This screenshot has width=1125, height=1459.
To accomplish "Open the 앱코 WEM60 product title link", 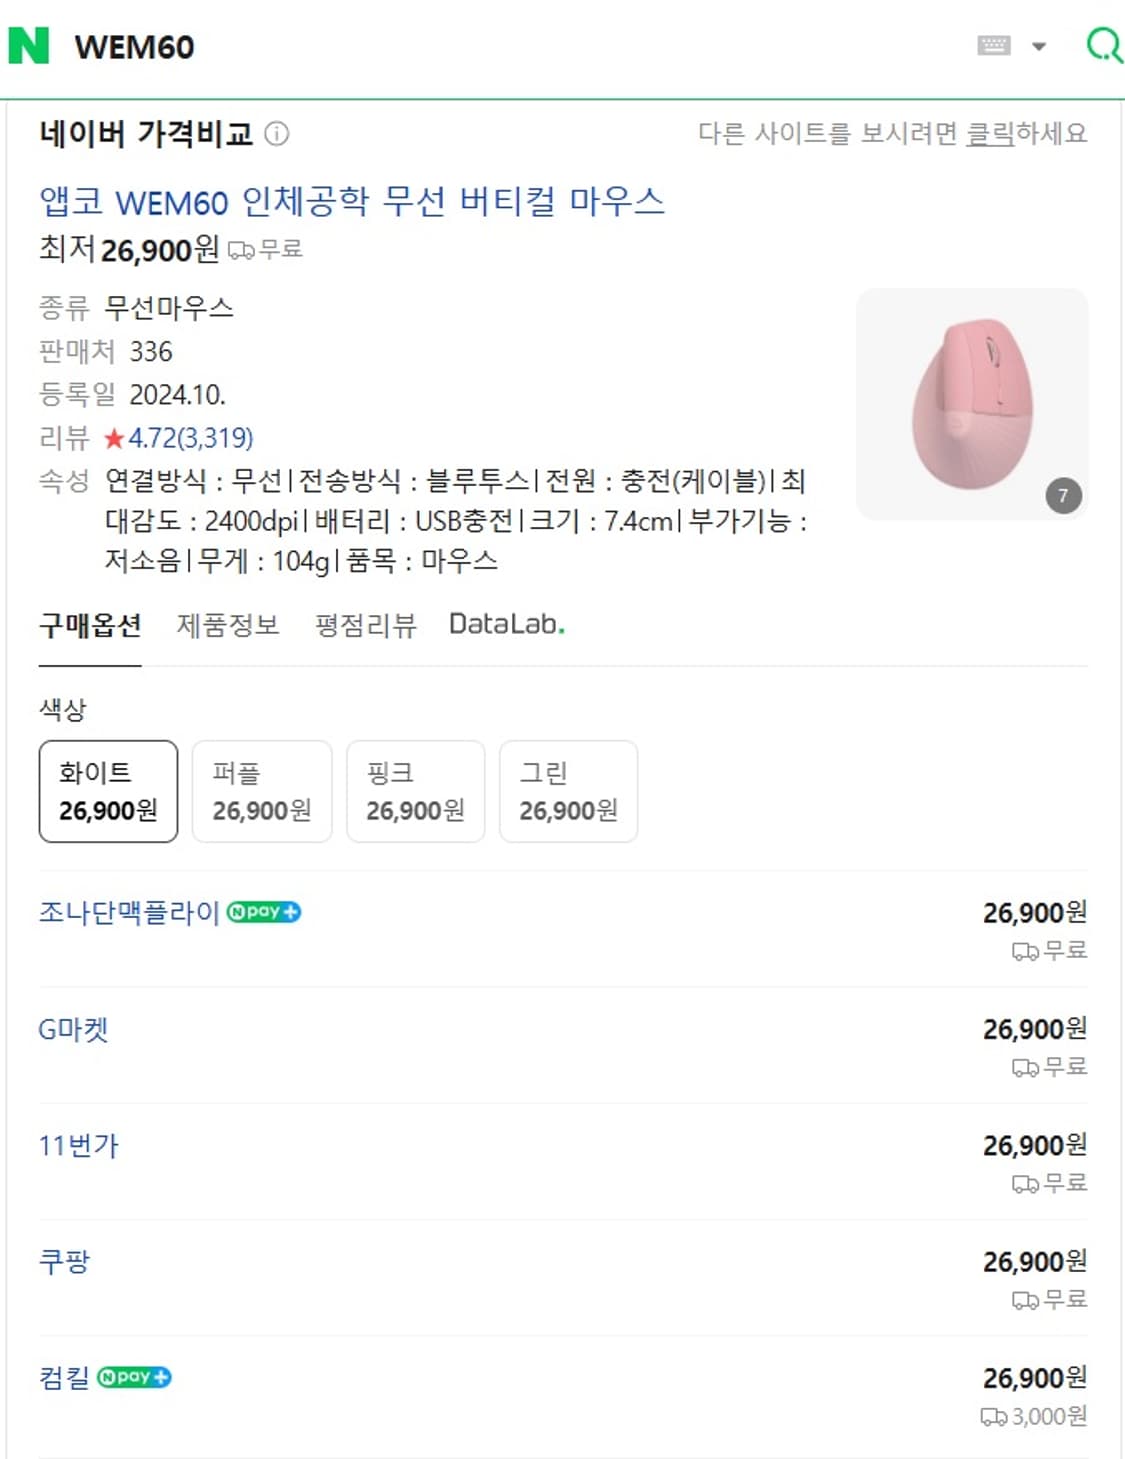I will [x=352, y=202].
